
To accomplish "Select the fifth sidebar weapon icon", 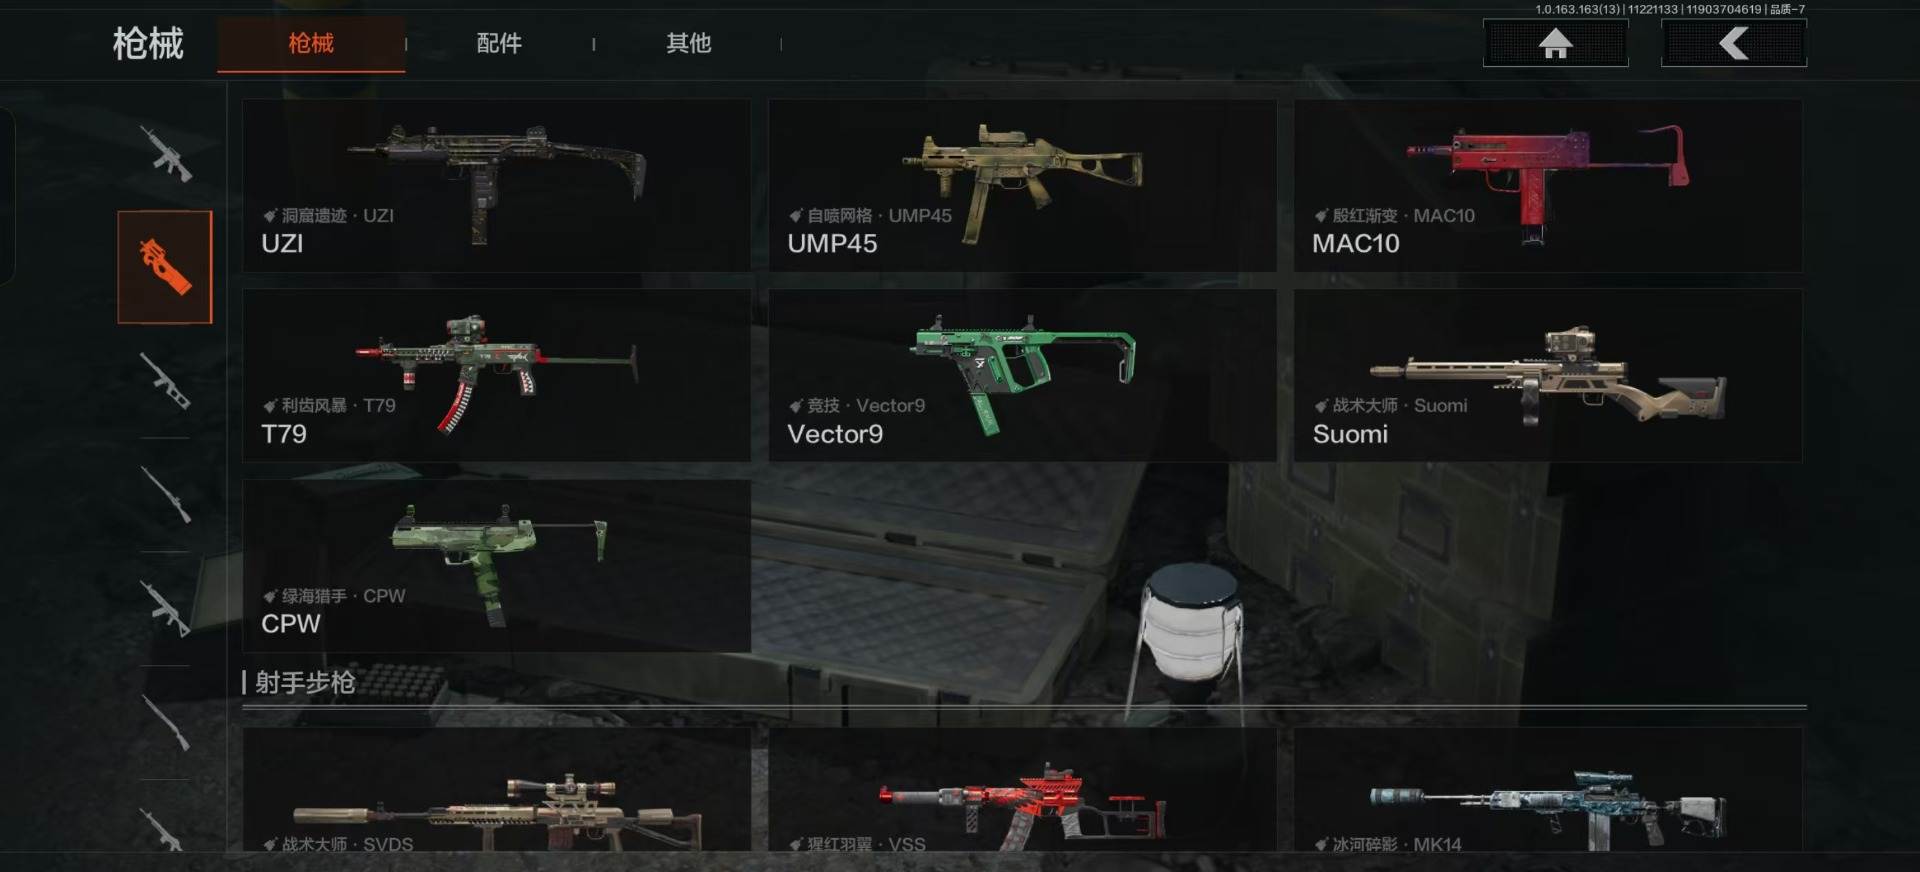I will click(165, 608).
